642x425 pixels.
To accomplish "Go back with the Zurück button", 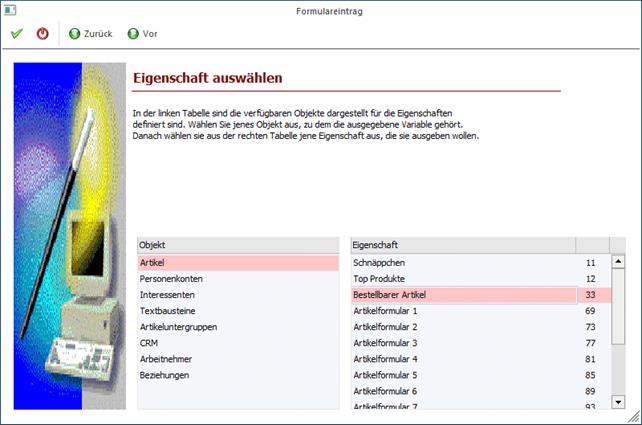I will [x=89, y=34].
